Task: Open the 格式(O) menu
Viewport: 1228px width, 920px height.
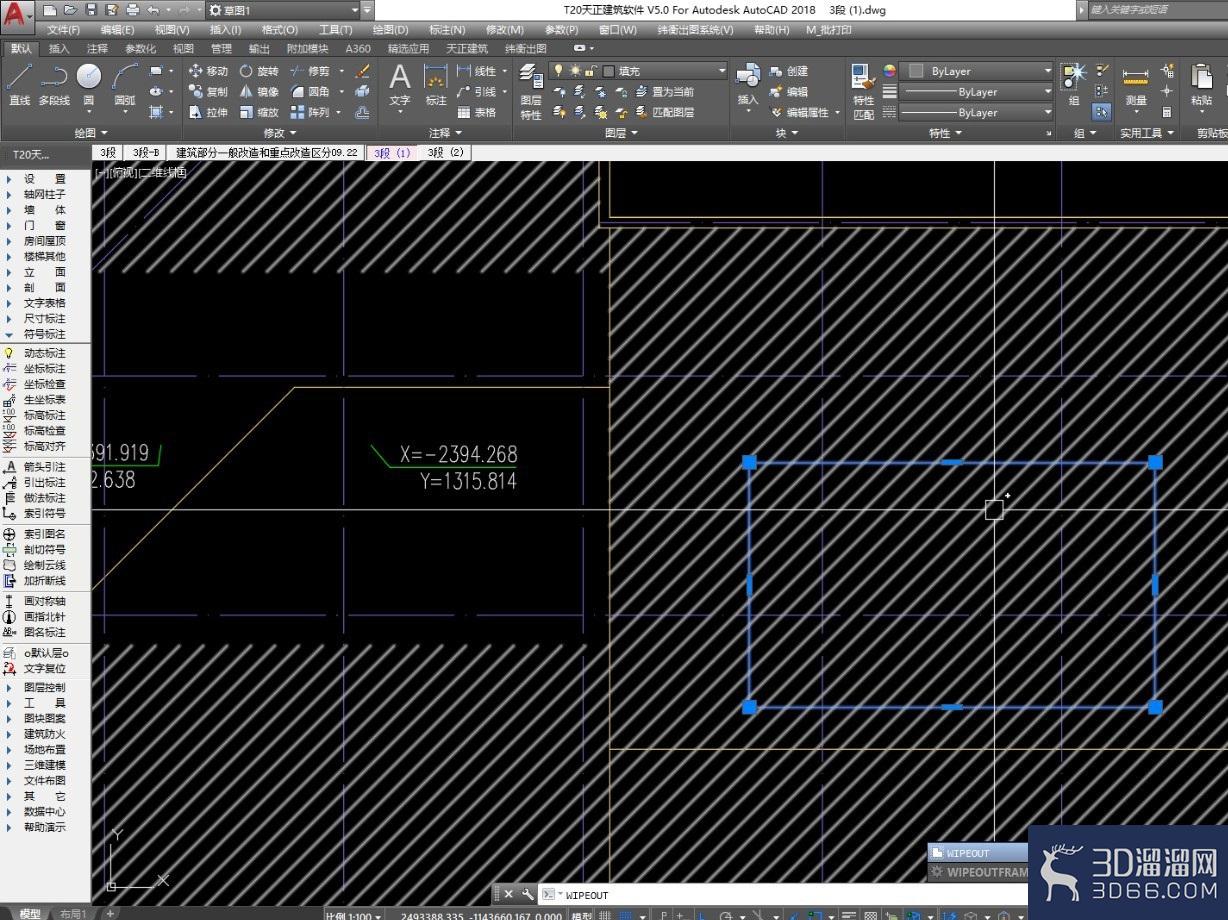Action: click(279, 30)
